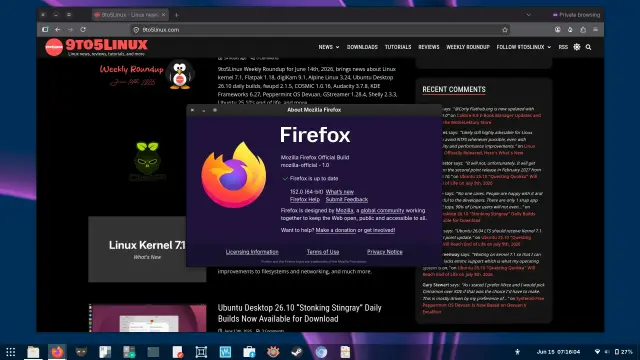640x360 pixels.
Task: Open the TUTORIALS menu item
Action: (x=398, y=47)
